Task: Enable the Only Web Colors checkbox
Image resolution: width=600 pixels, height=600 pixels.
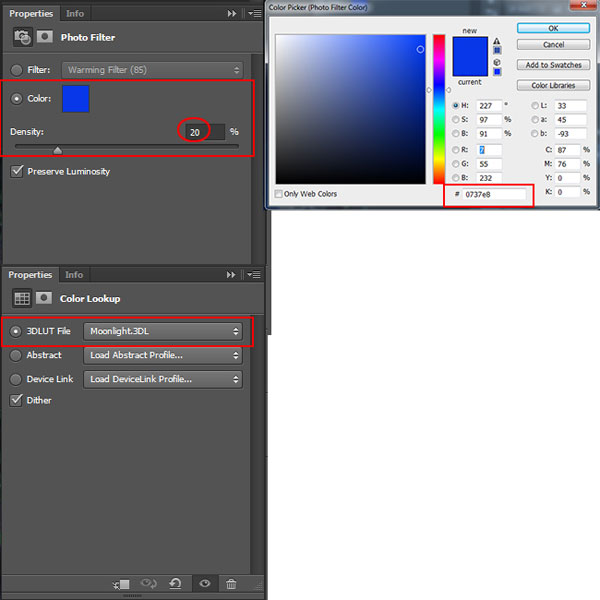Action: pos(279,194)
